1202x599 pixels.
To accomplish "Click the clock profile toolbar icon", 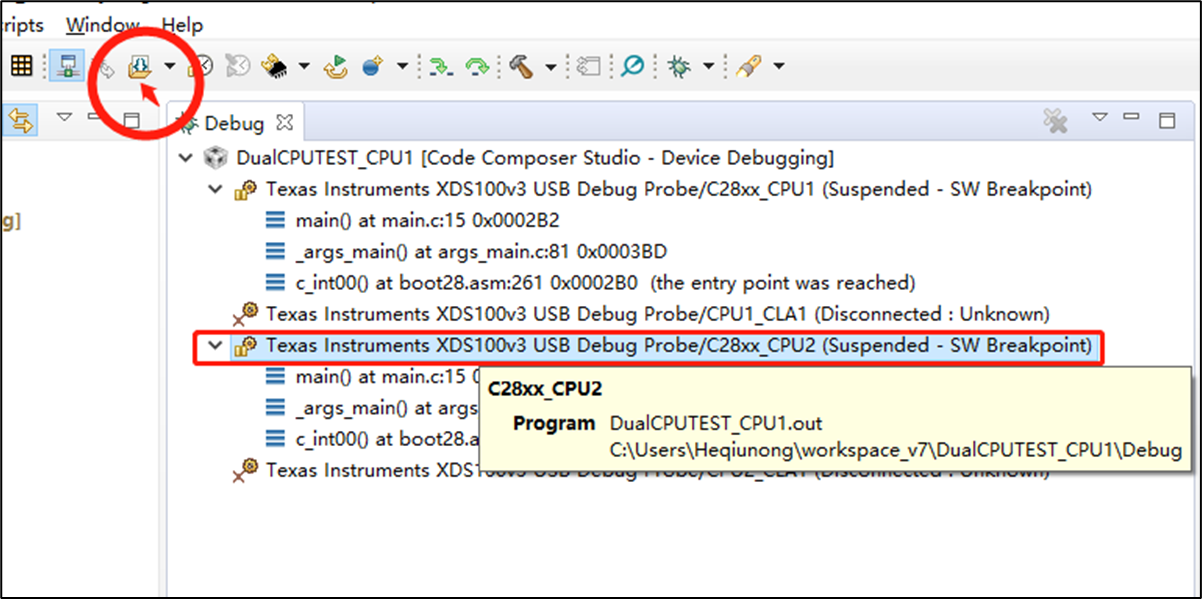I will [202, 67].
